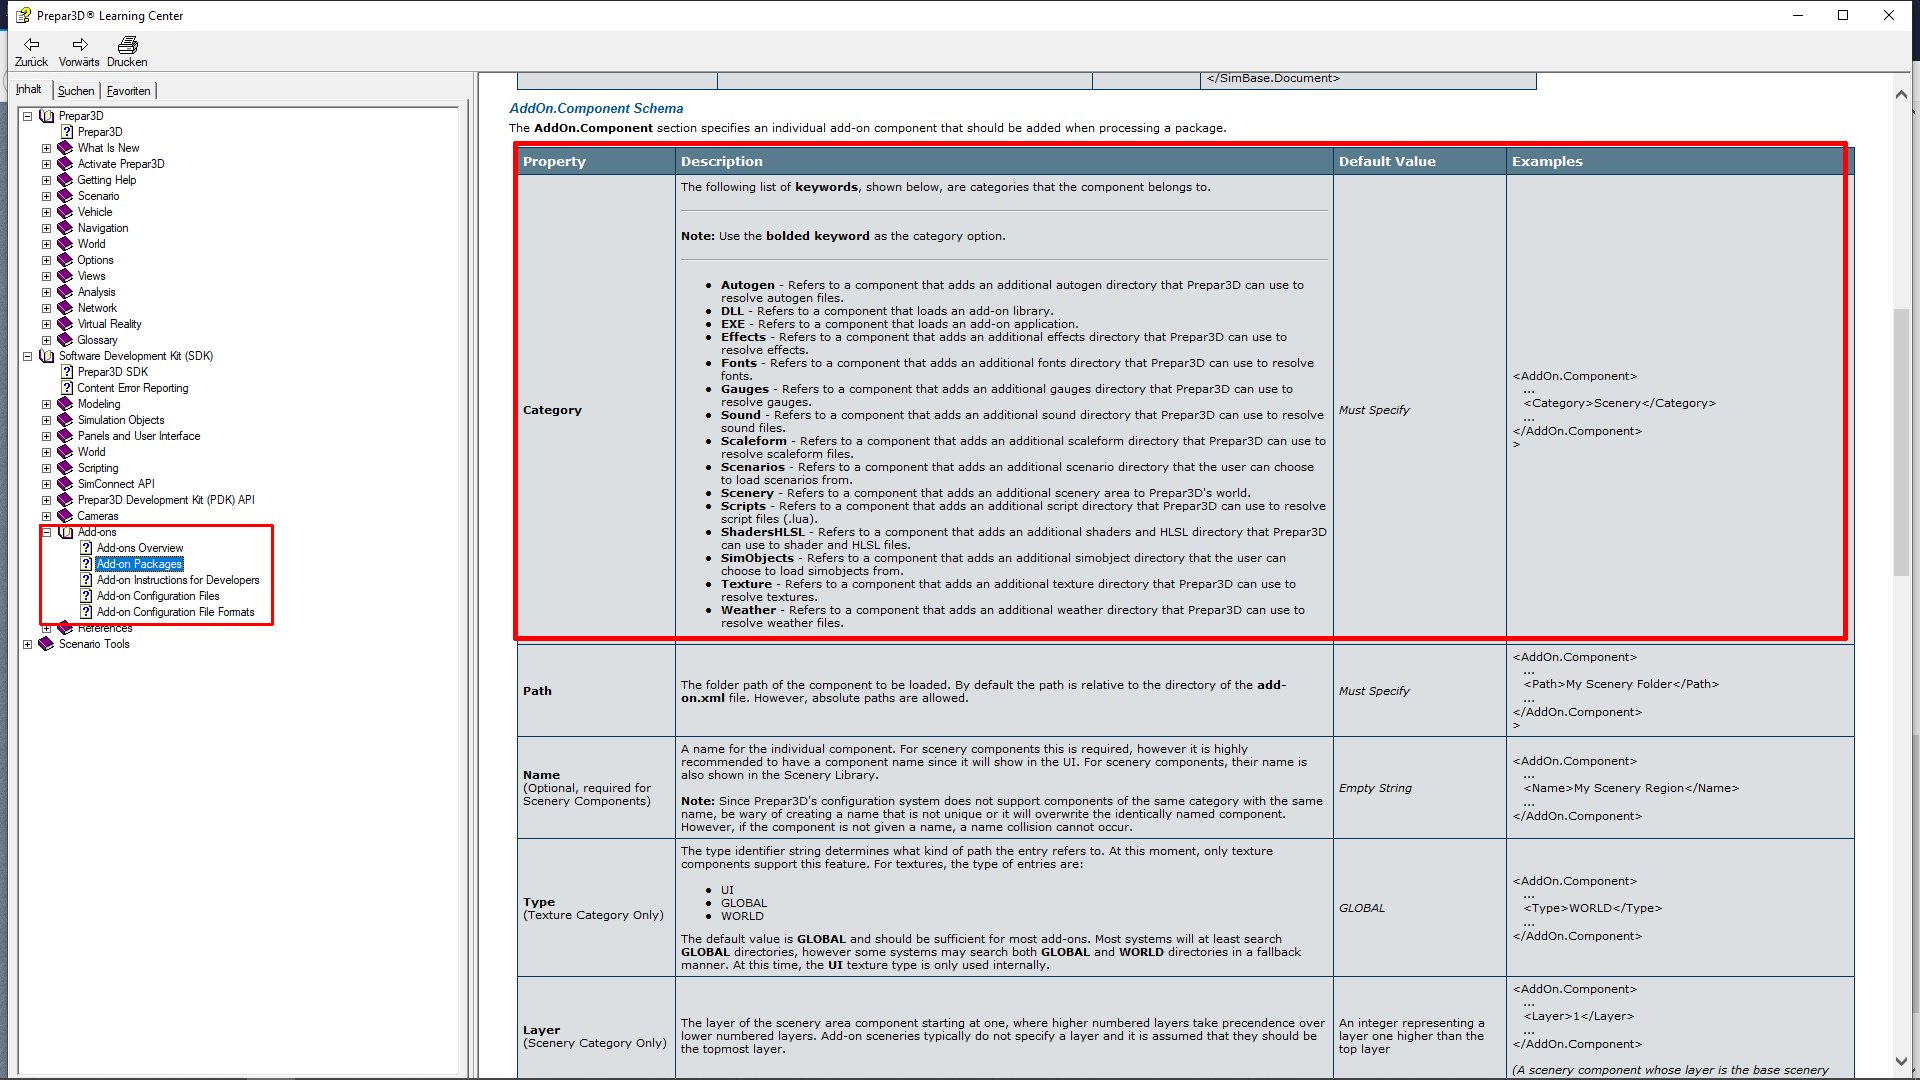
Task: Switch to the Inhalt tab
Action: coord(29,89)
